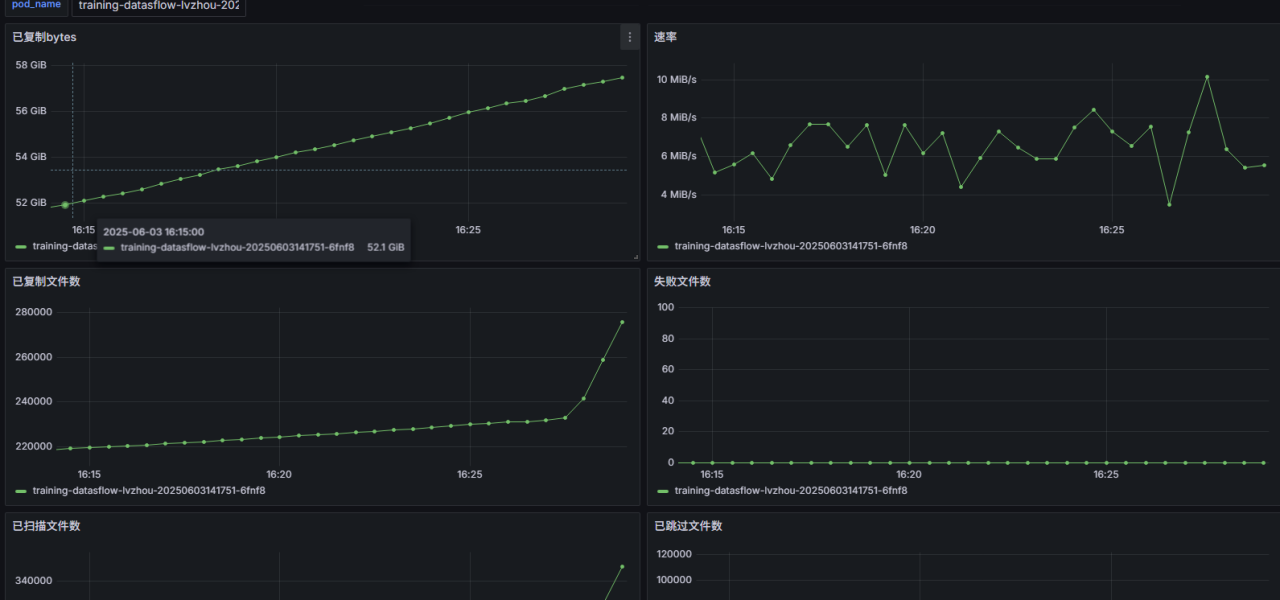Open the 已复制bytes panel three-dot menu
This screenshot has width=1280, height=600.
click(629, 37)
